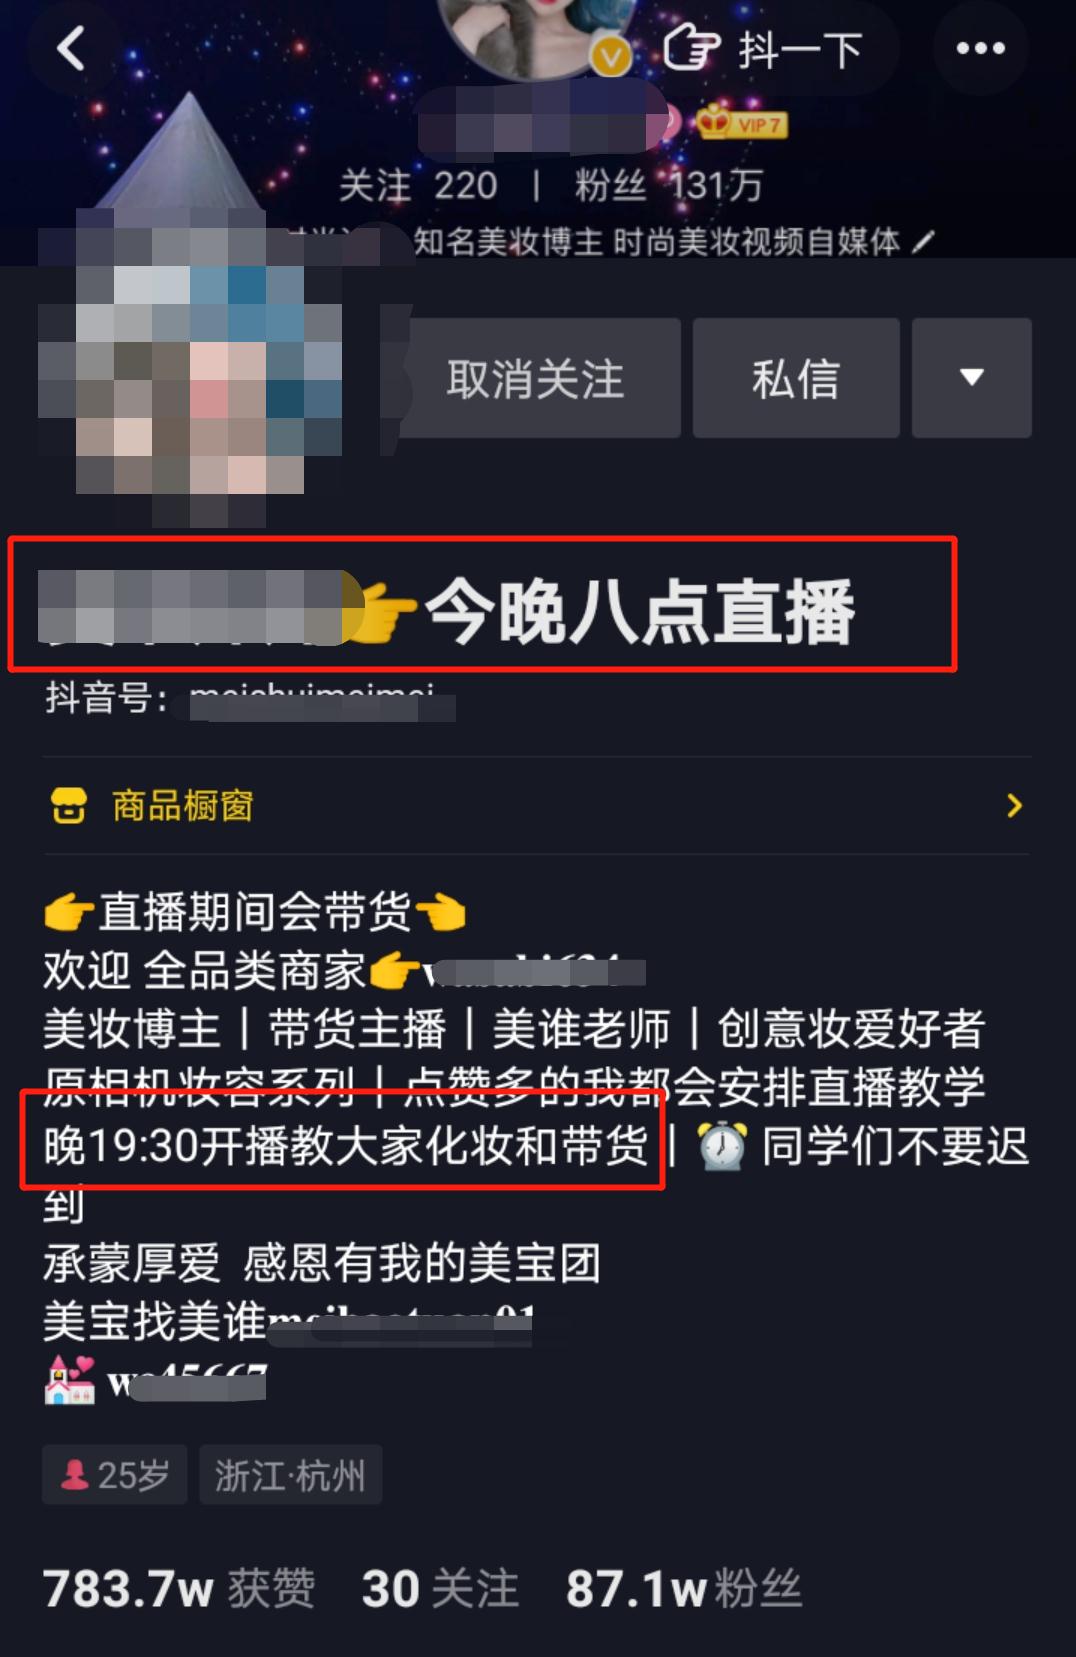Click the 取消关注 unfollow button
The height and width of the screenshot is (1657, 1076).
tap(537, 378)
